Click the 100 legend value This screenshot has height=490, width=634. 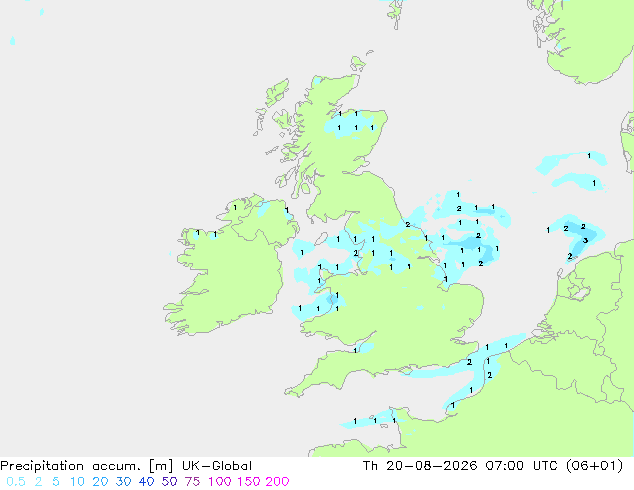220,482
